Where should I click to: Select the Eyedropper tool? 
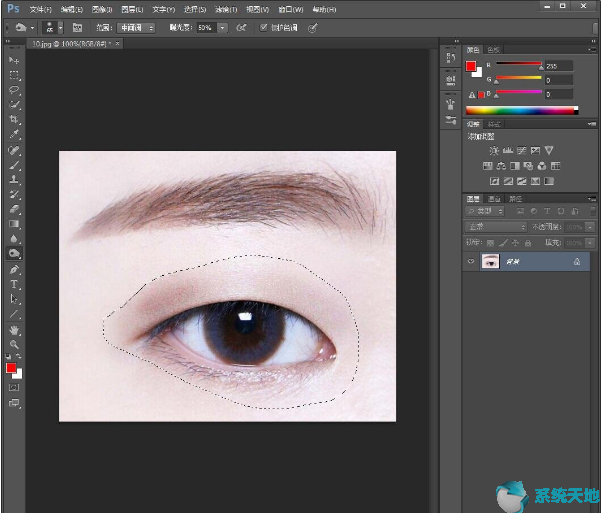click(15, 134)
